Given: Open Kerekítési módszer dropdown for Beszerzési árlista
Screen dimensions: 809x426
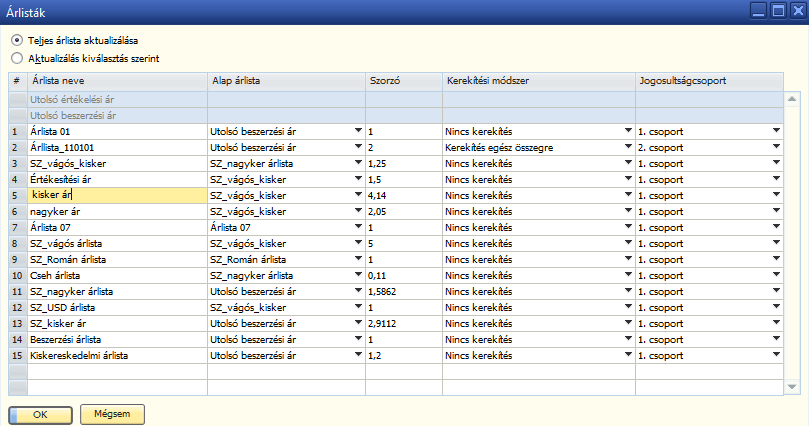Looking at the screenshot, I should pos(628,339).
